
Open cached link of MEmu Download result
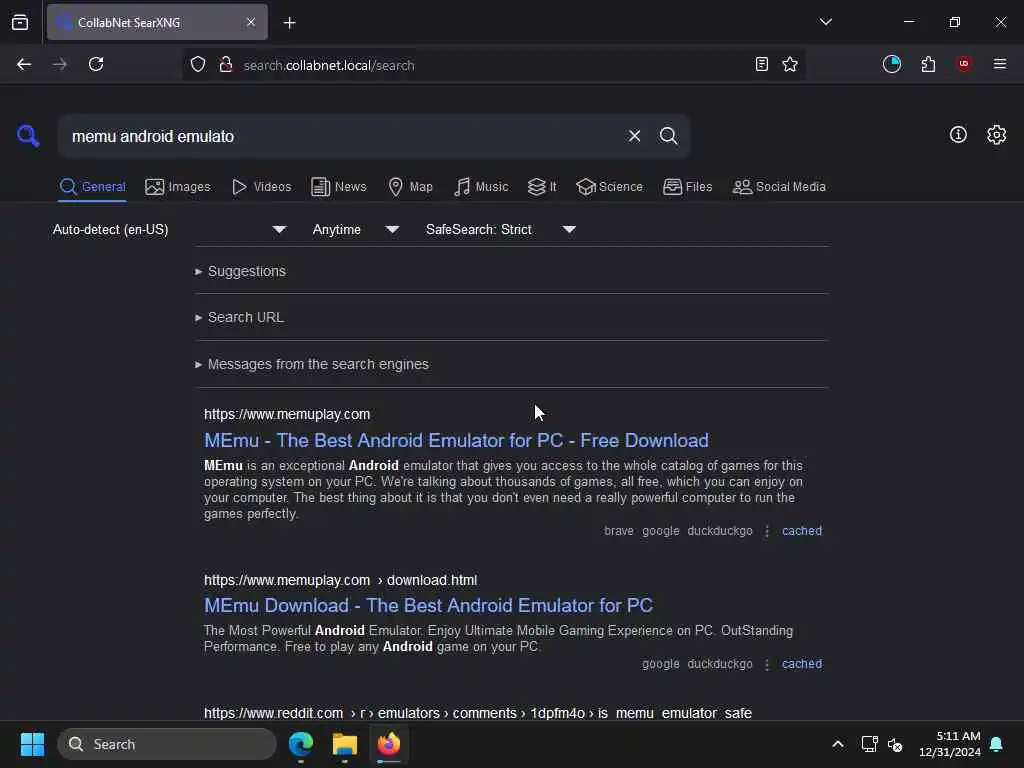801,664
